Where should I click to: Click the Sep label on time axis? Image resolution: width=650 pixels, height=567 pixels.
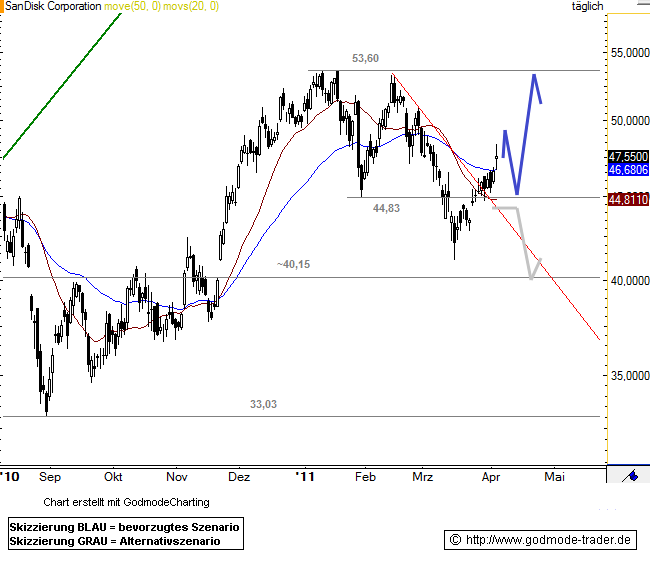(50, 477)
